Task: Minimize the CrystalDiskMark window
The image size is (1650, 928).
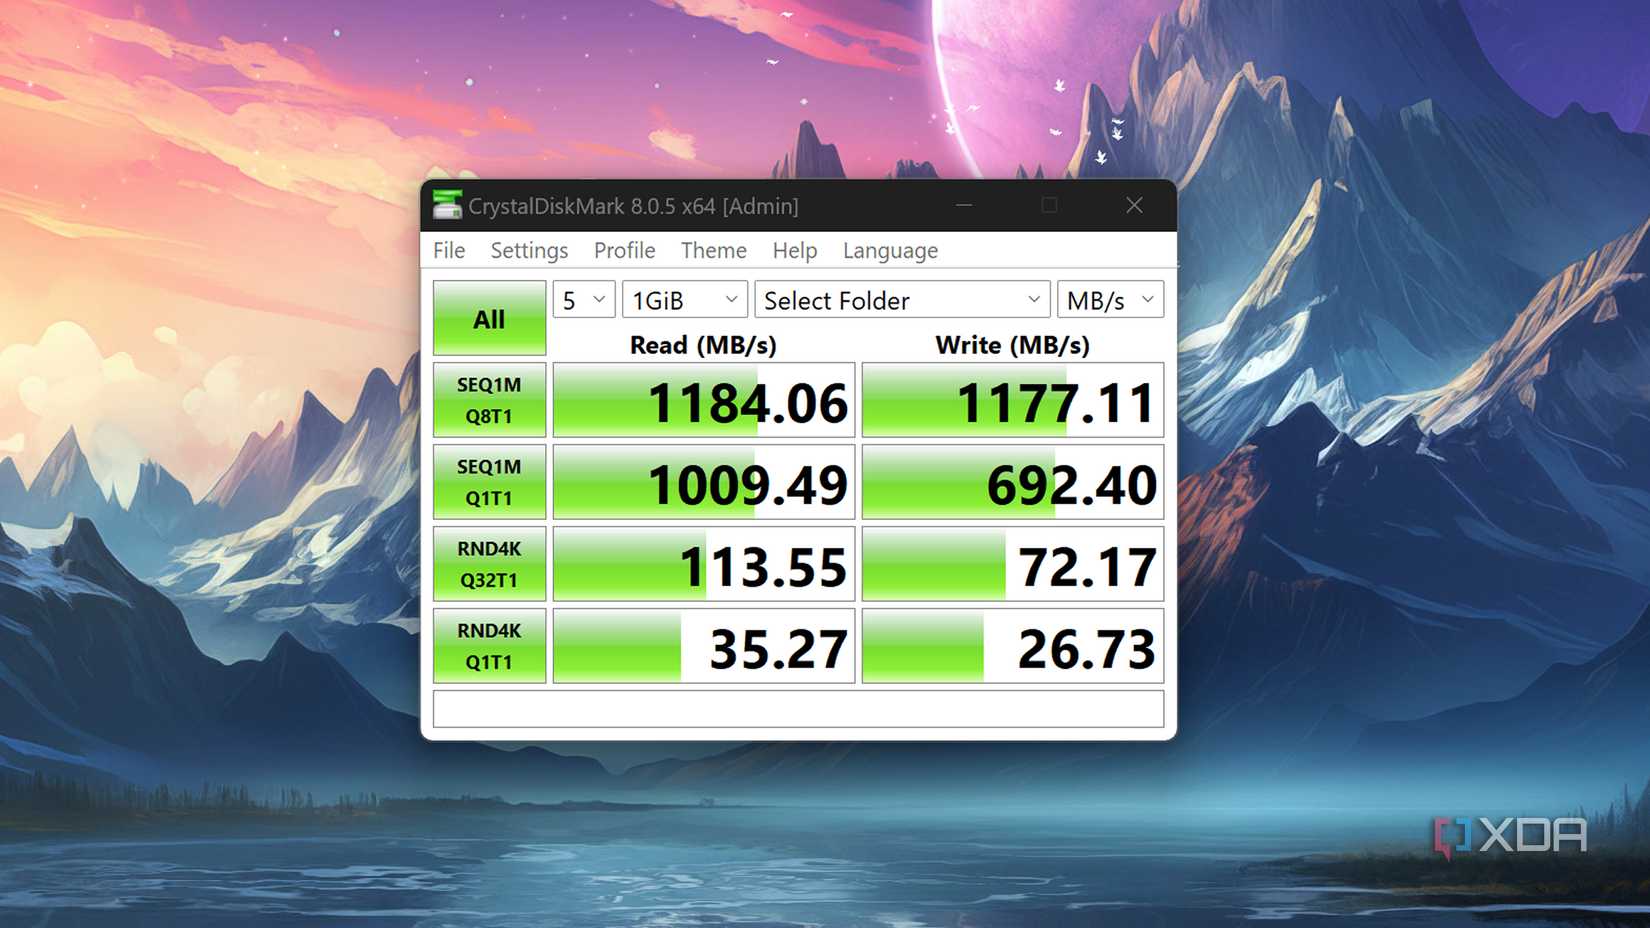Action: 964,205
